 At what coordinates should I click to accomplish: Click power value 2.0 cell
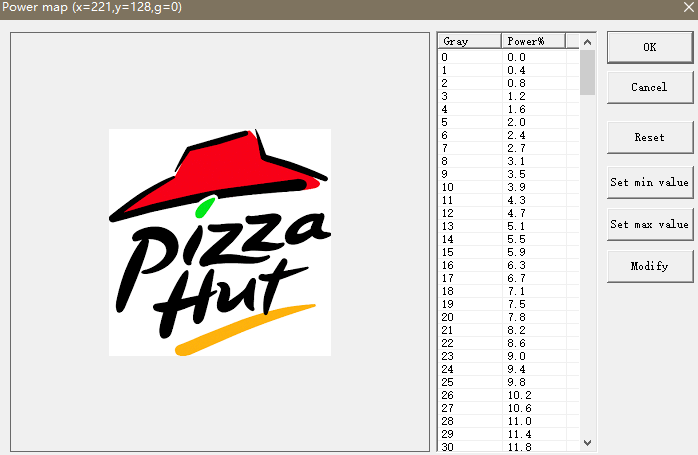[534, 122]
